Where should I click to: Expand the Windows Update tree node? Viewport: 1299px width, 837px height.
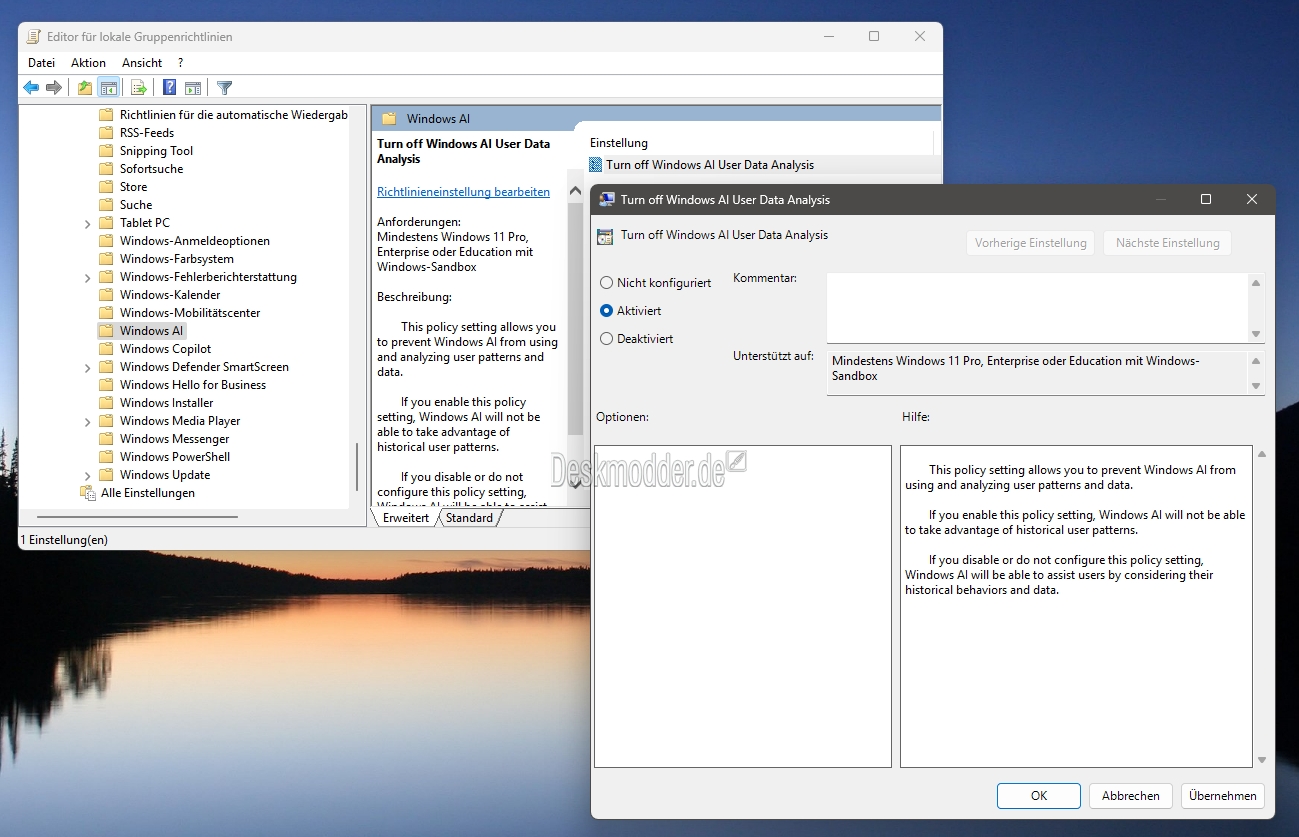tap(88, 475)
